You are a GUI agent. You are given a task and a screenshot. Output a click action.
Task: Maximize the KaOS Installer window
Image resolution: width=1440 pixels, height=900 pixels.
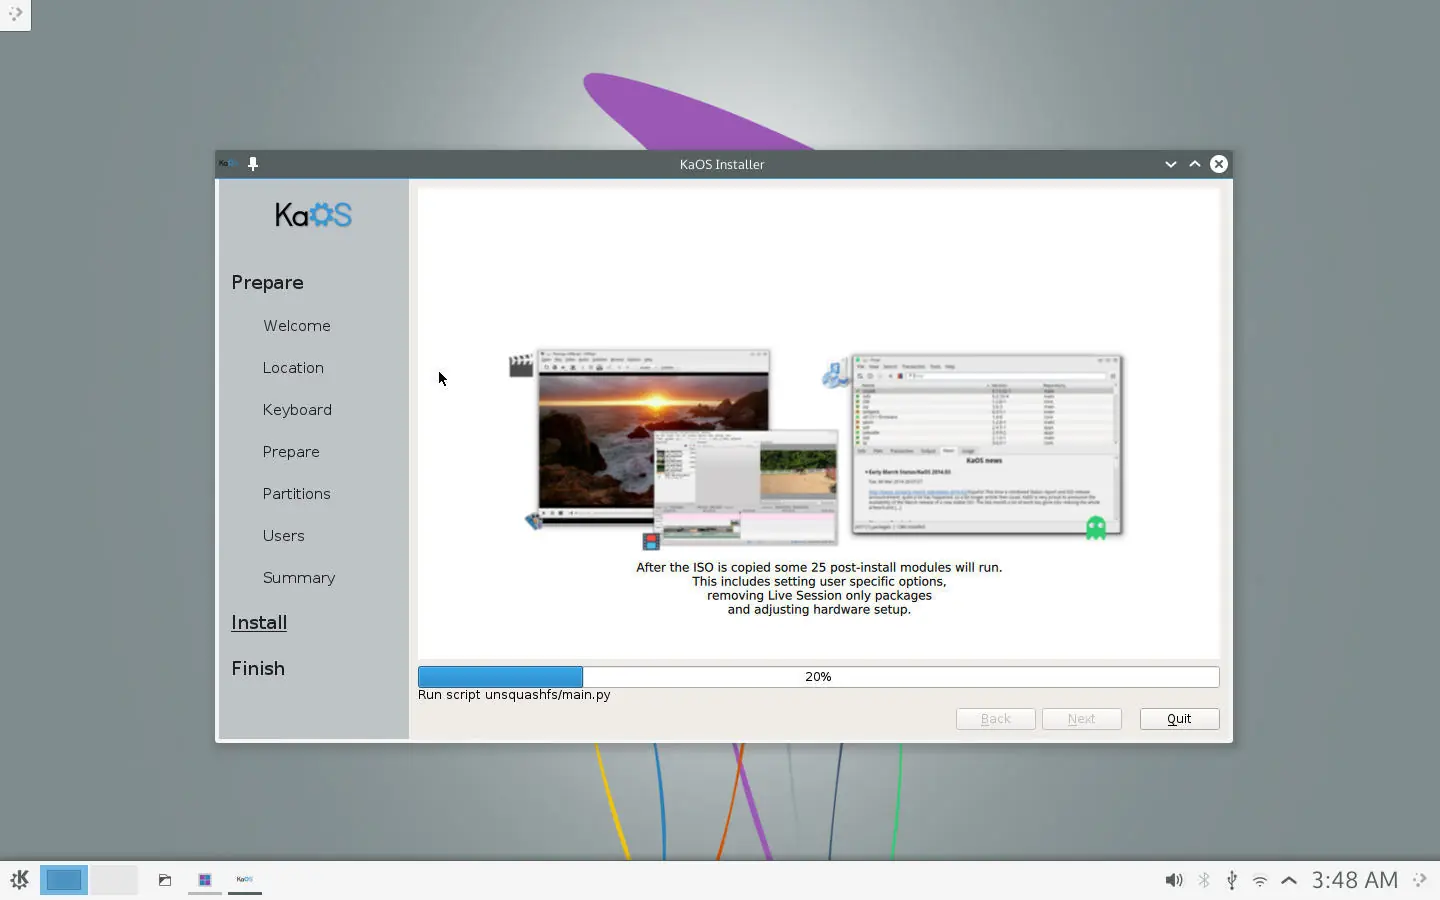click(1195, 164)
